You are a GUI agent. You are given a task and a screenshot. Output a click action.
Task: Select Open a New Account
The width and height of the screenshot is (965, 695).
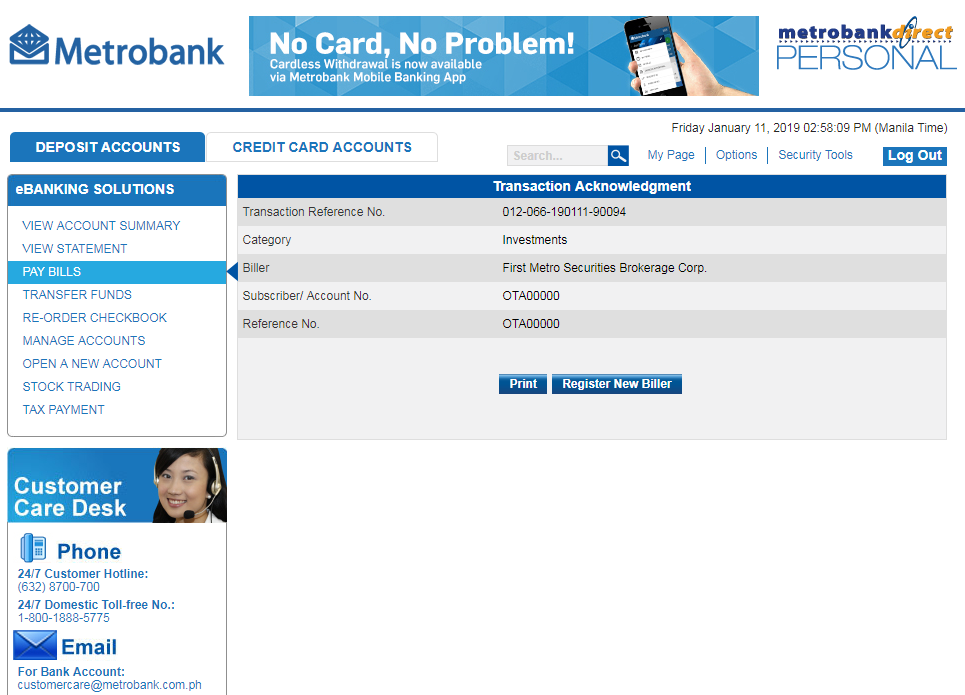click(92, 364)
